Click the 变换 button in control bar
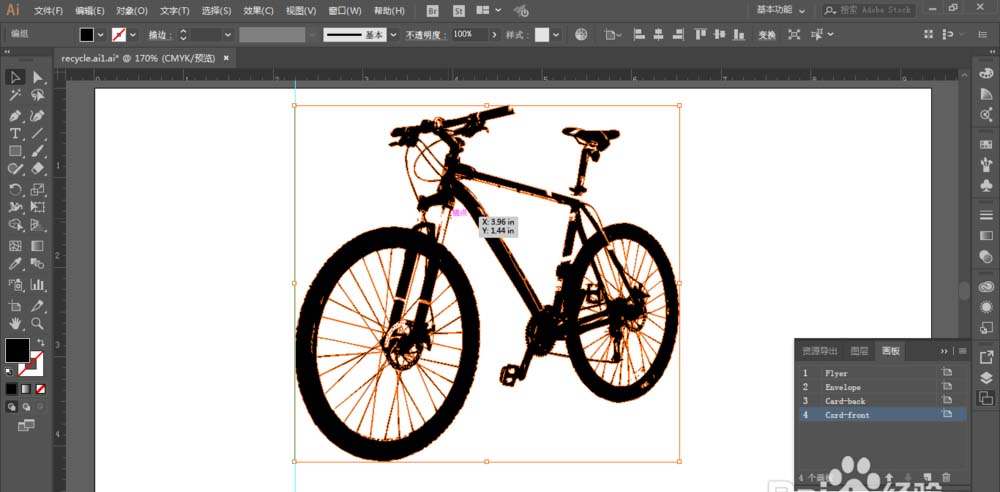Viewport: 1000px width, 492px height. click(x=767, y=34)
